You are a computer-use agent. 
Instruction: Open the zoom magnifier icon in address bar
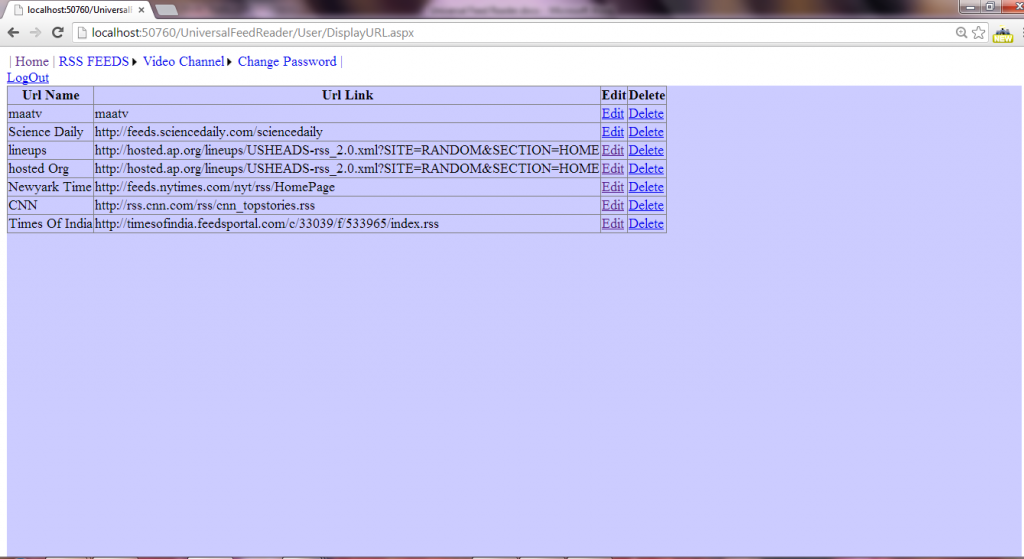[961, 33]
